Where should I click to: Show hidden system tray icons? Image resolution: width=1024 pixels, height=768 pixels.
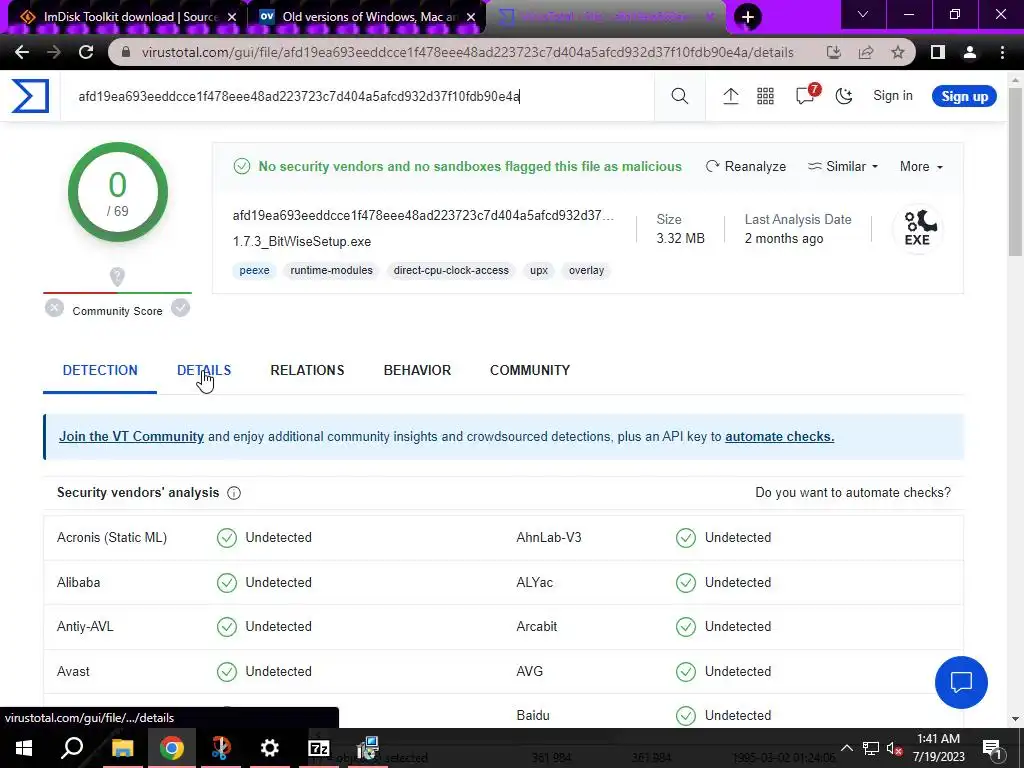[x=846, y=748]
